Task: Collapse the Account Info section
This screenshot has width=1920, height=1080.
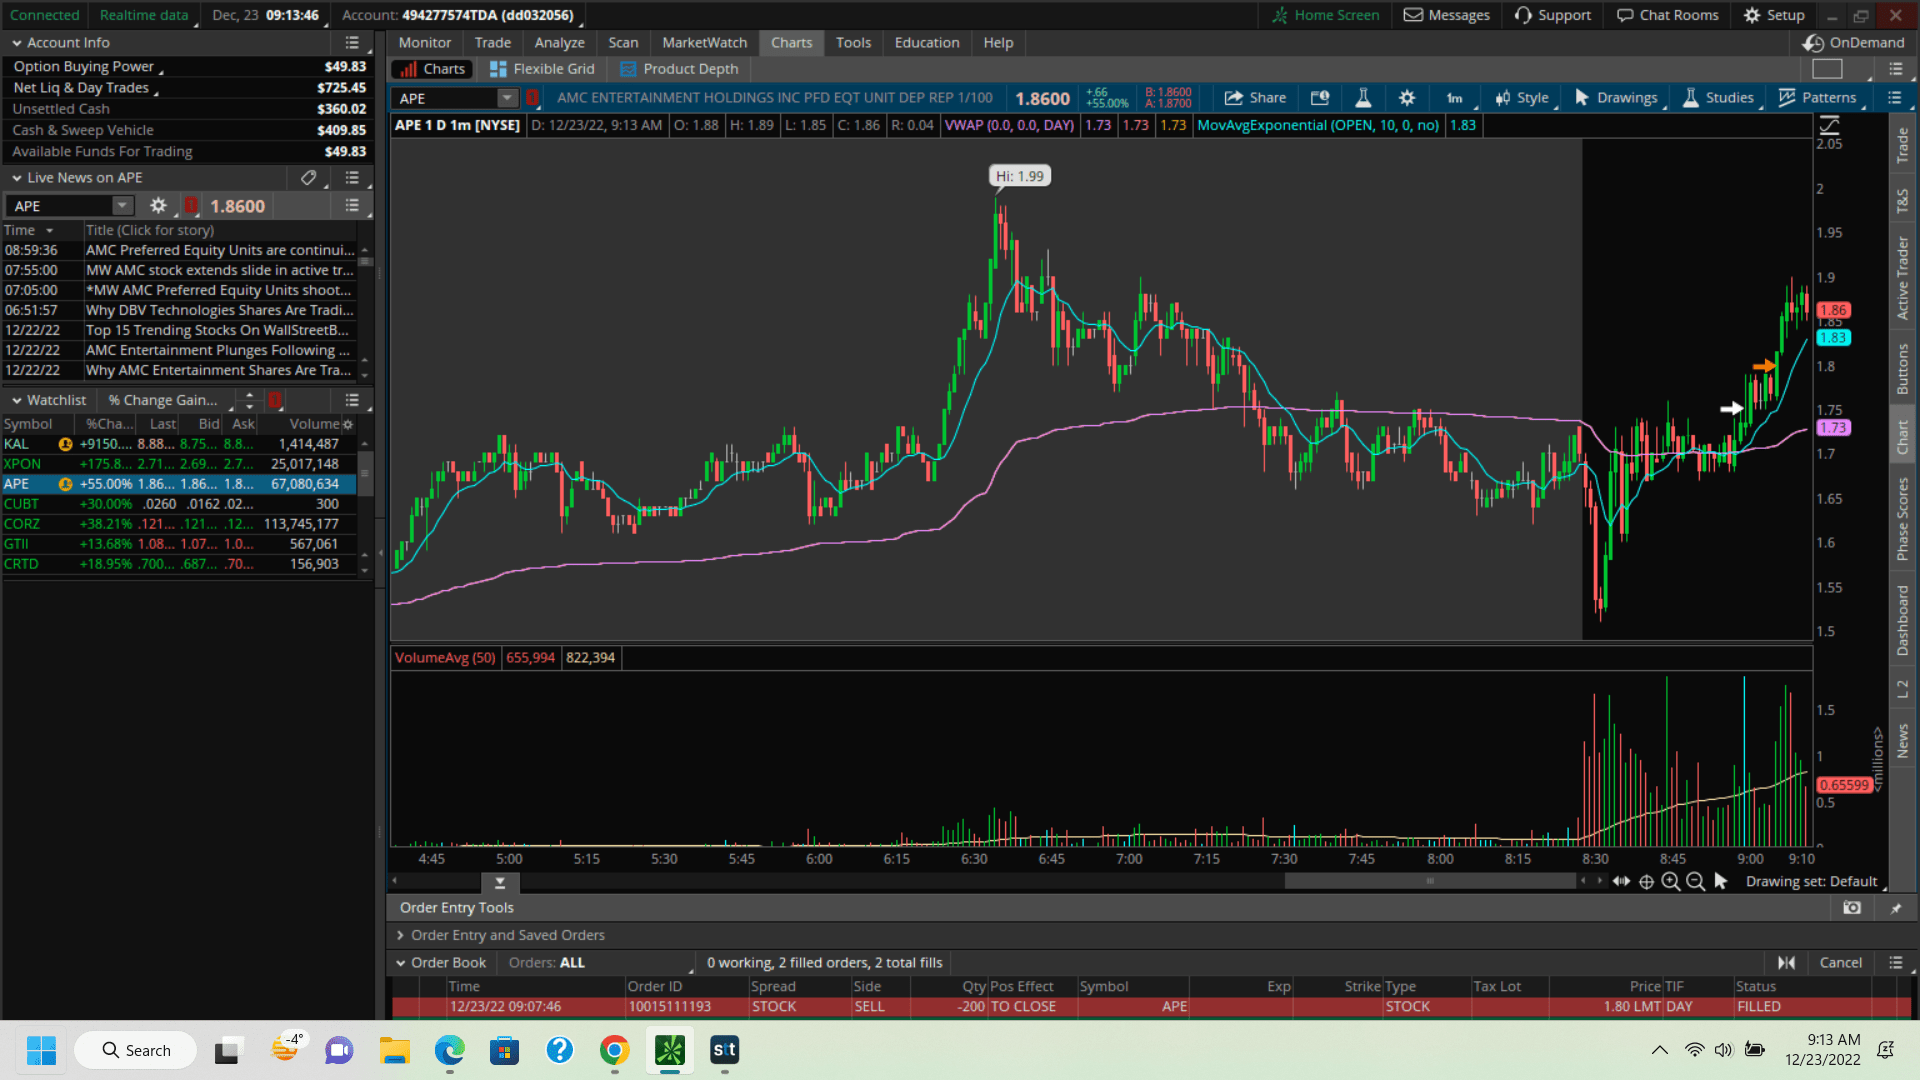Action: (17, 43)
